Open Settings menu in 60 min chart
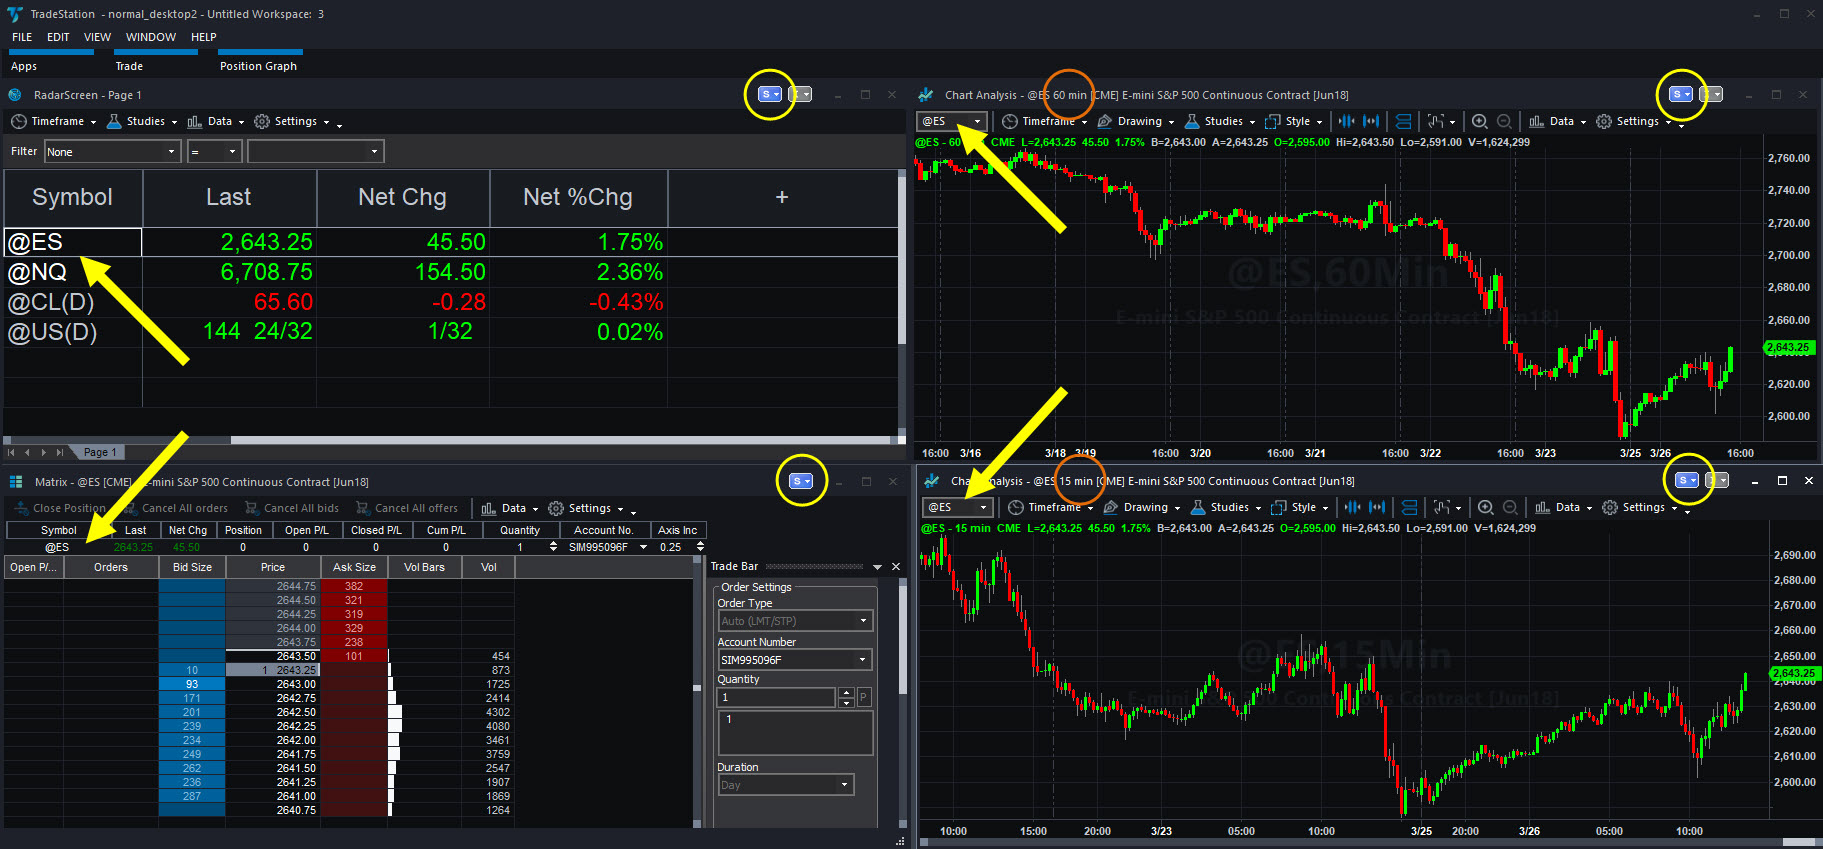 click(1634, 121)
